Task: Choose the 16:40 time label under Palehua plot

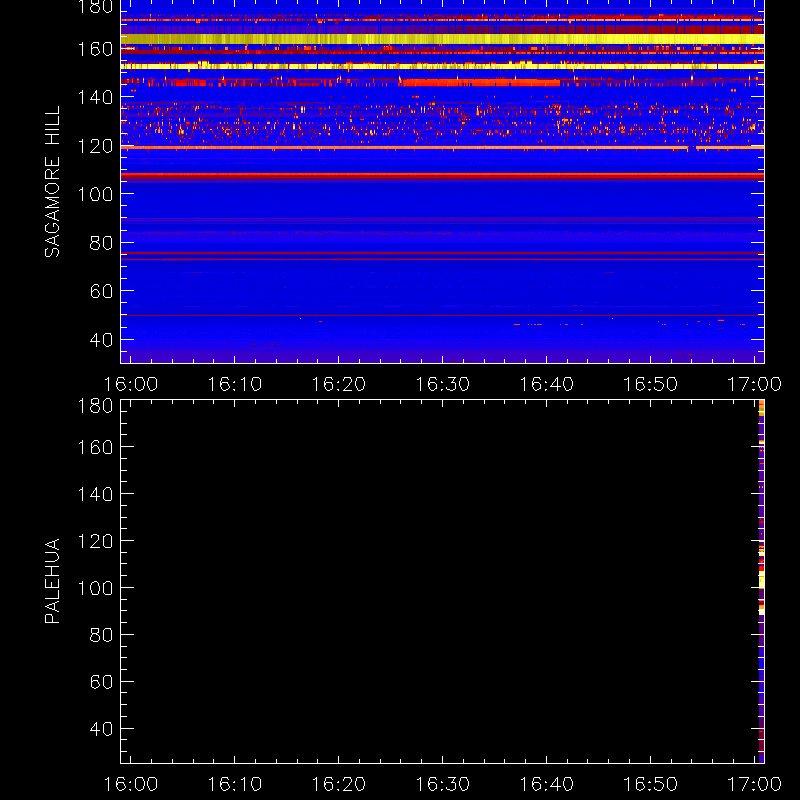Action: pos(546,784)
